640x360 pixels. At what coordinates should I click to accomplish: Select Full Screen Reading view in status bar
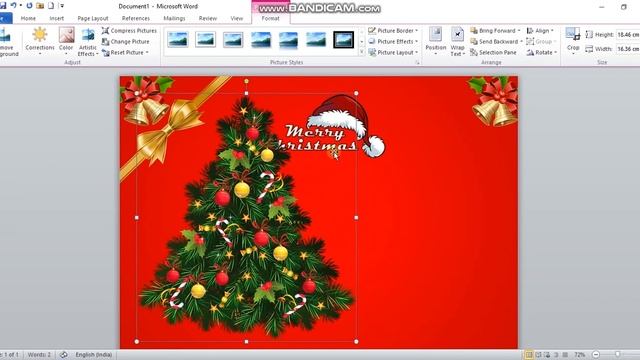pyautogui.click(x=538, y=355)
